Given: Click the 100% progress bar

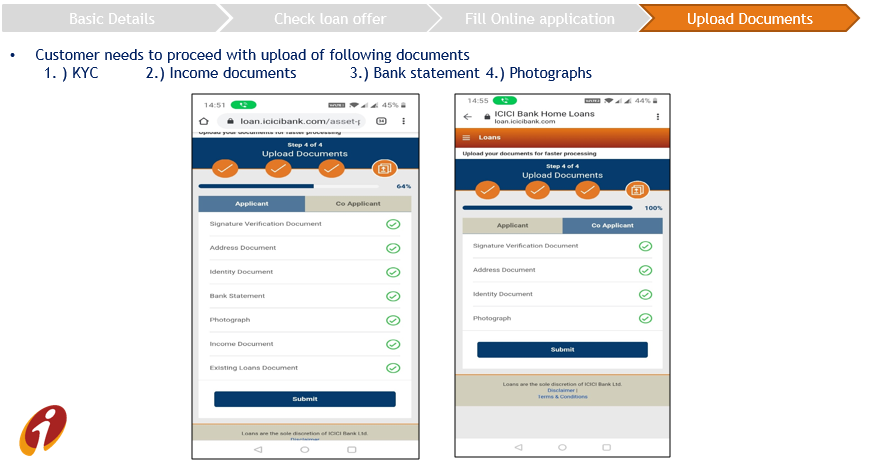Looking at the screenshot, I should (x=548, y=208).
